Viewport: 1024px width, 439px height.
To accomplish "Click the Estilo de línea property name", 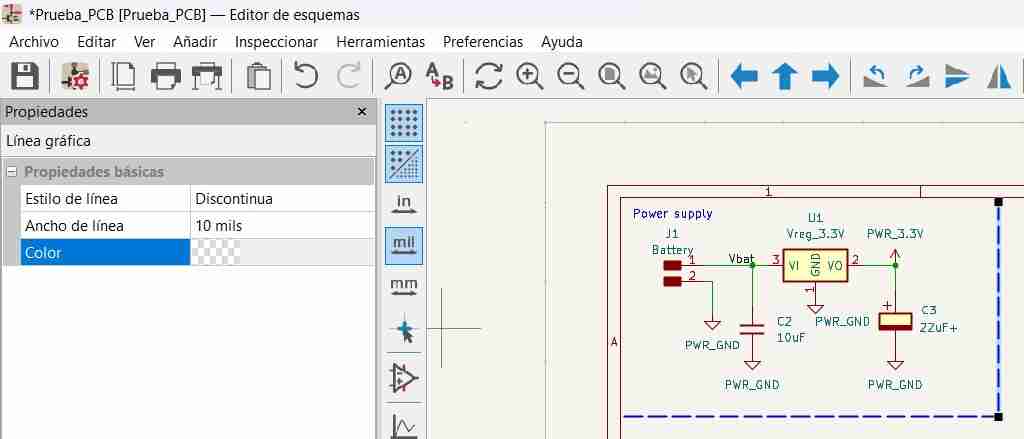I will pos(71,199).
